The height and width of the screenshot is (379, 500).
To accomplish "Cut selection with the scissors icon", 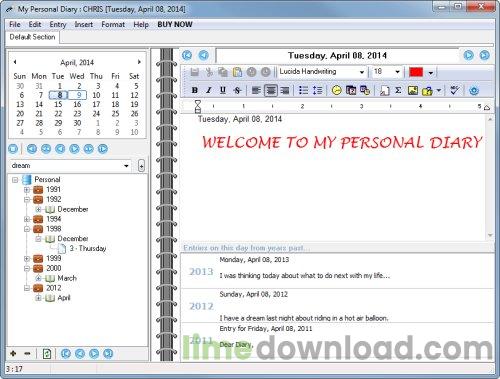I will coord(209,72).
